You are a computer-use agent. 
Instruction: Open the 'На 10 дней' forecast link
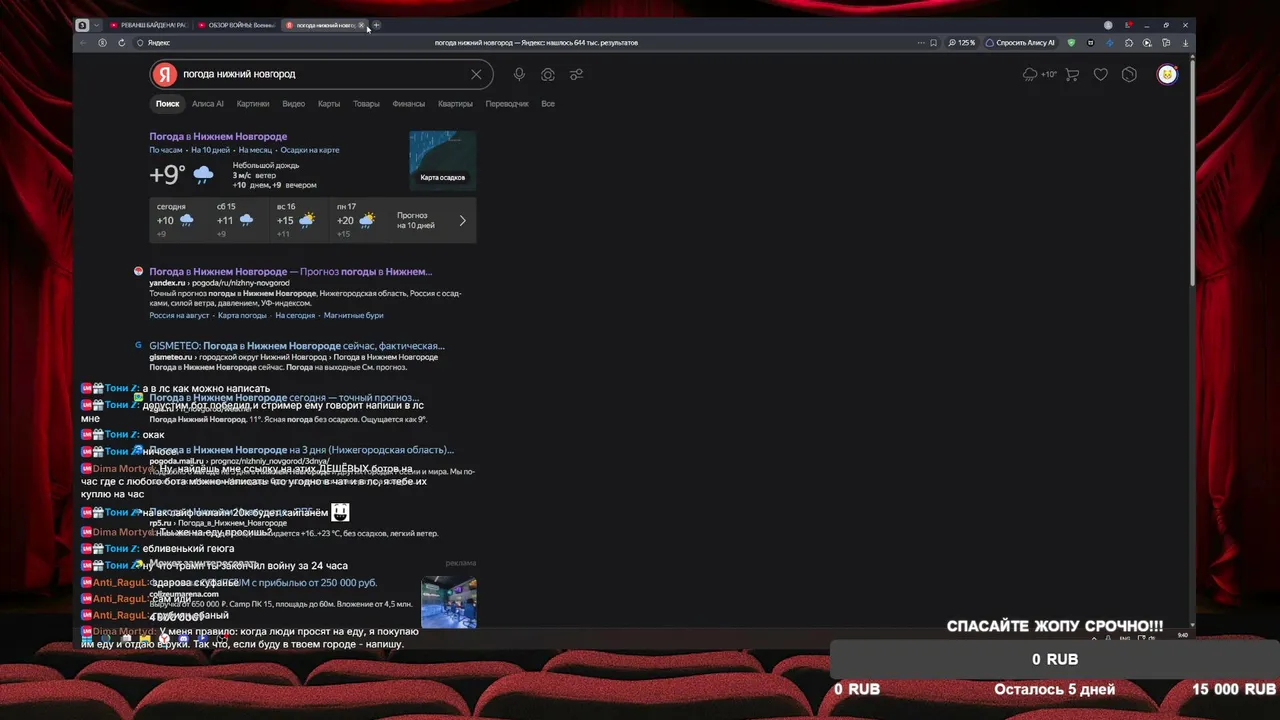tap(210, 150)
